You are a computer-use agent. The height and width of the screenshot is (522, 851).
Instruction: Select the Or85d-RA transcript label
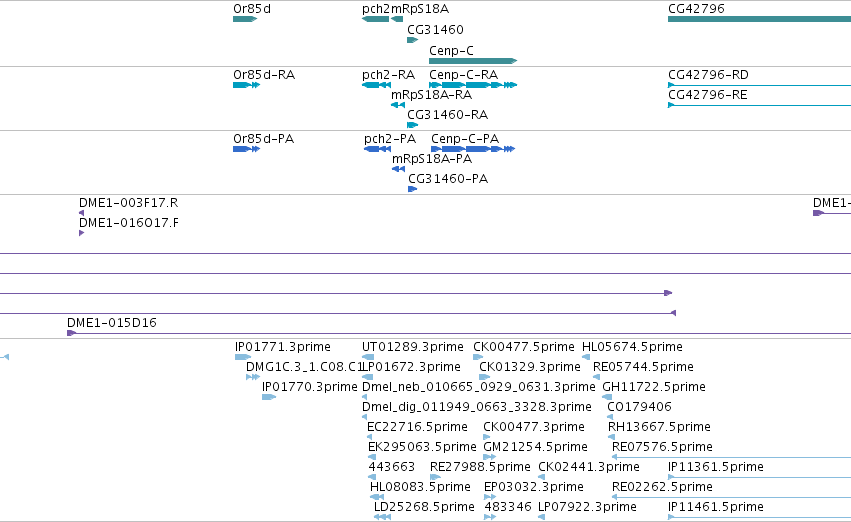point(264,74)
